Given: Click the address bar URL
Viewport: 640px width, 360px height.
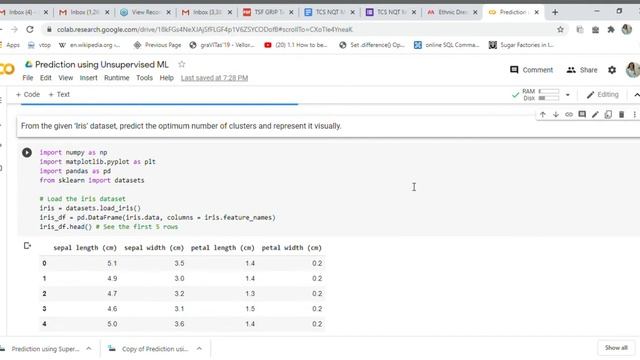Looking at the screenshot, I should click(x=204, y=29).
